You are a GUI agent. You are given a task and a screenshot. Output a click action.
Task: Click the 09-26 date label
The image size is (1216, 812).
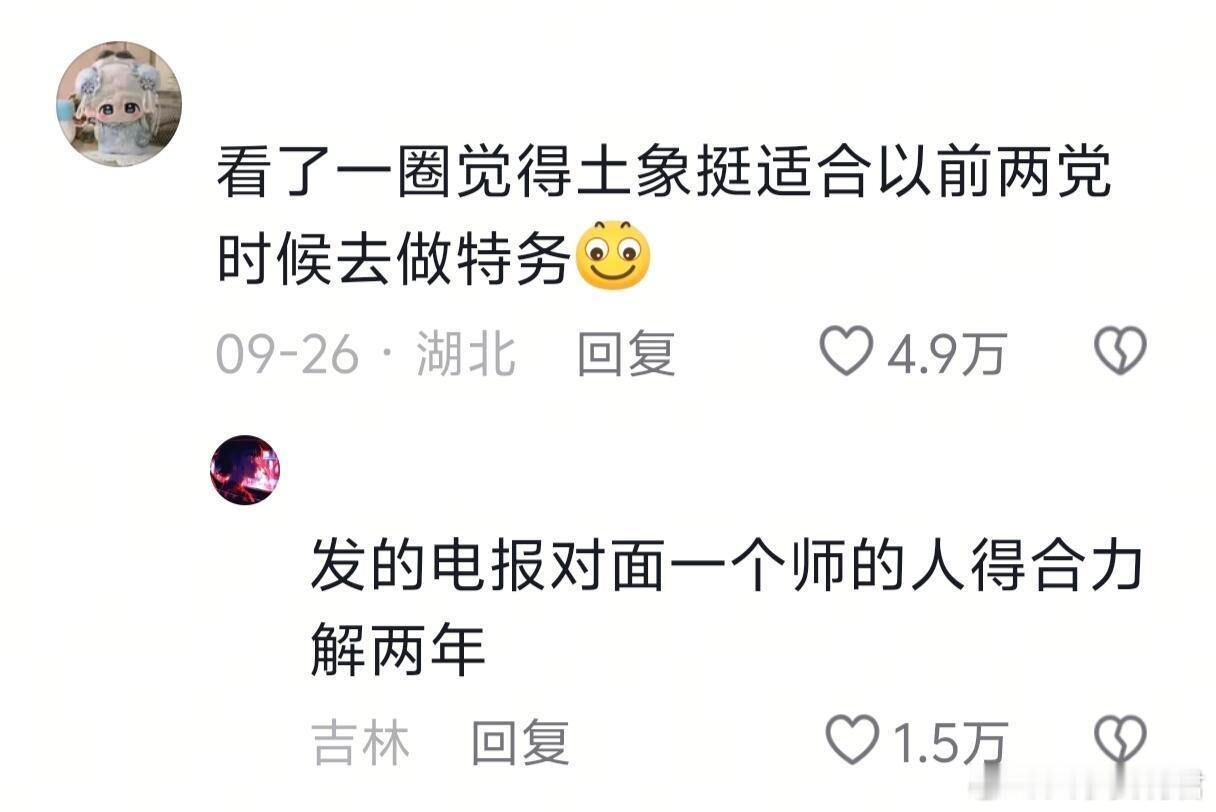coord(287,354)
